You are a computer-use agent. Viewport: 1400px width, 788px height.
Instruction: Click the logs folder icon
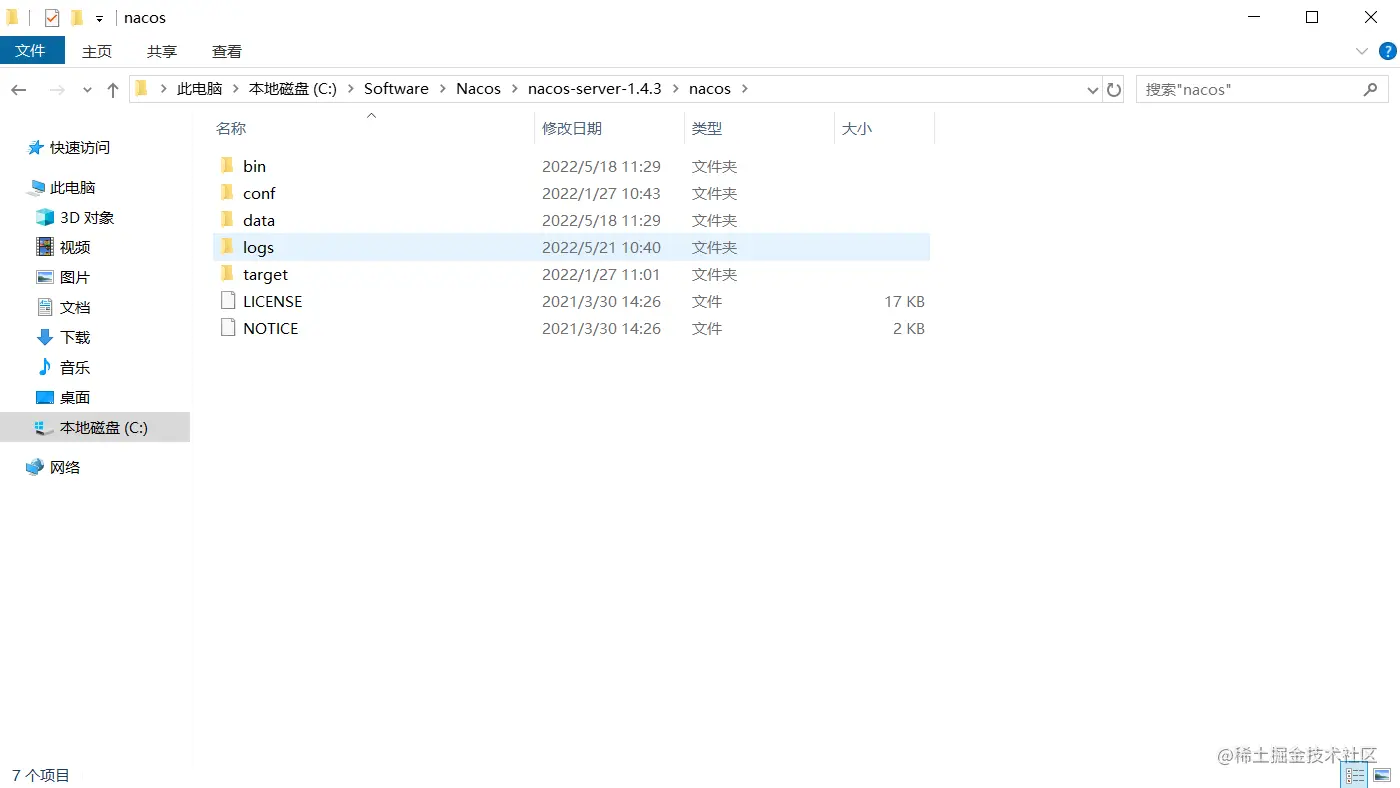(227, 247)
